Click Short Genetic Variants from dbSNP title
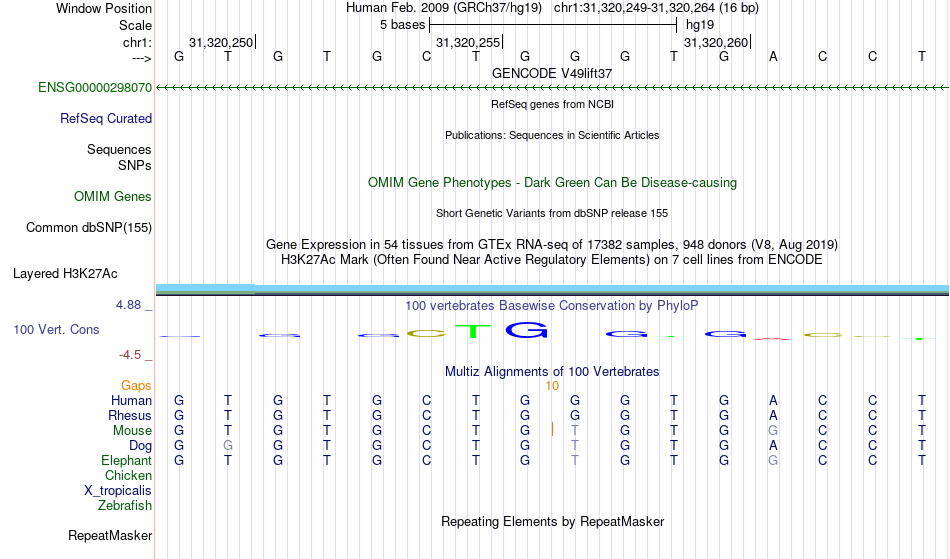Screen dimensions: 950x559 tap(552, 213)
